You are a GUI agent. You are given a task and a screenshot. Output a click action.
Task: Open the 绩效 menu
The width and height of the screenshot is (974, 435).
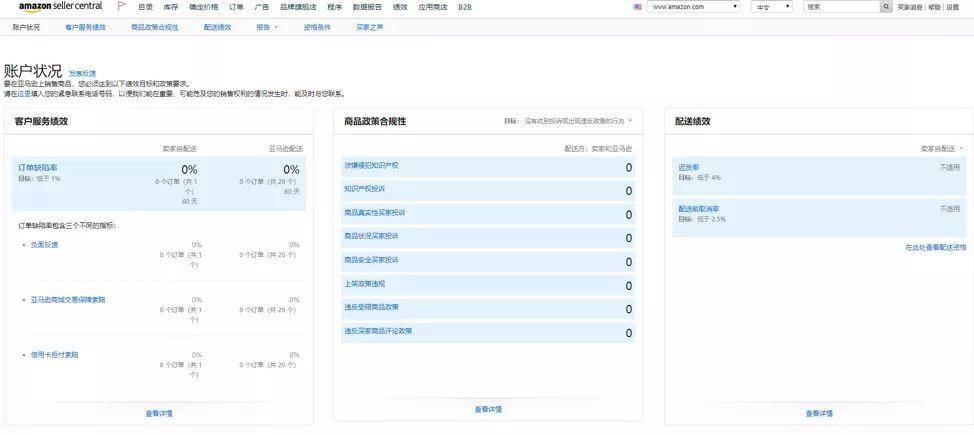[400, 7]
